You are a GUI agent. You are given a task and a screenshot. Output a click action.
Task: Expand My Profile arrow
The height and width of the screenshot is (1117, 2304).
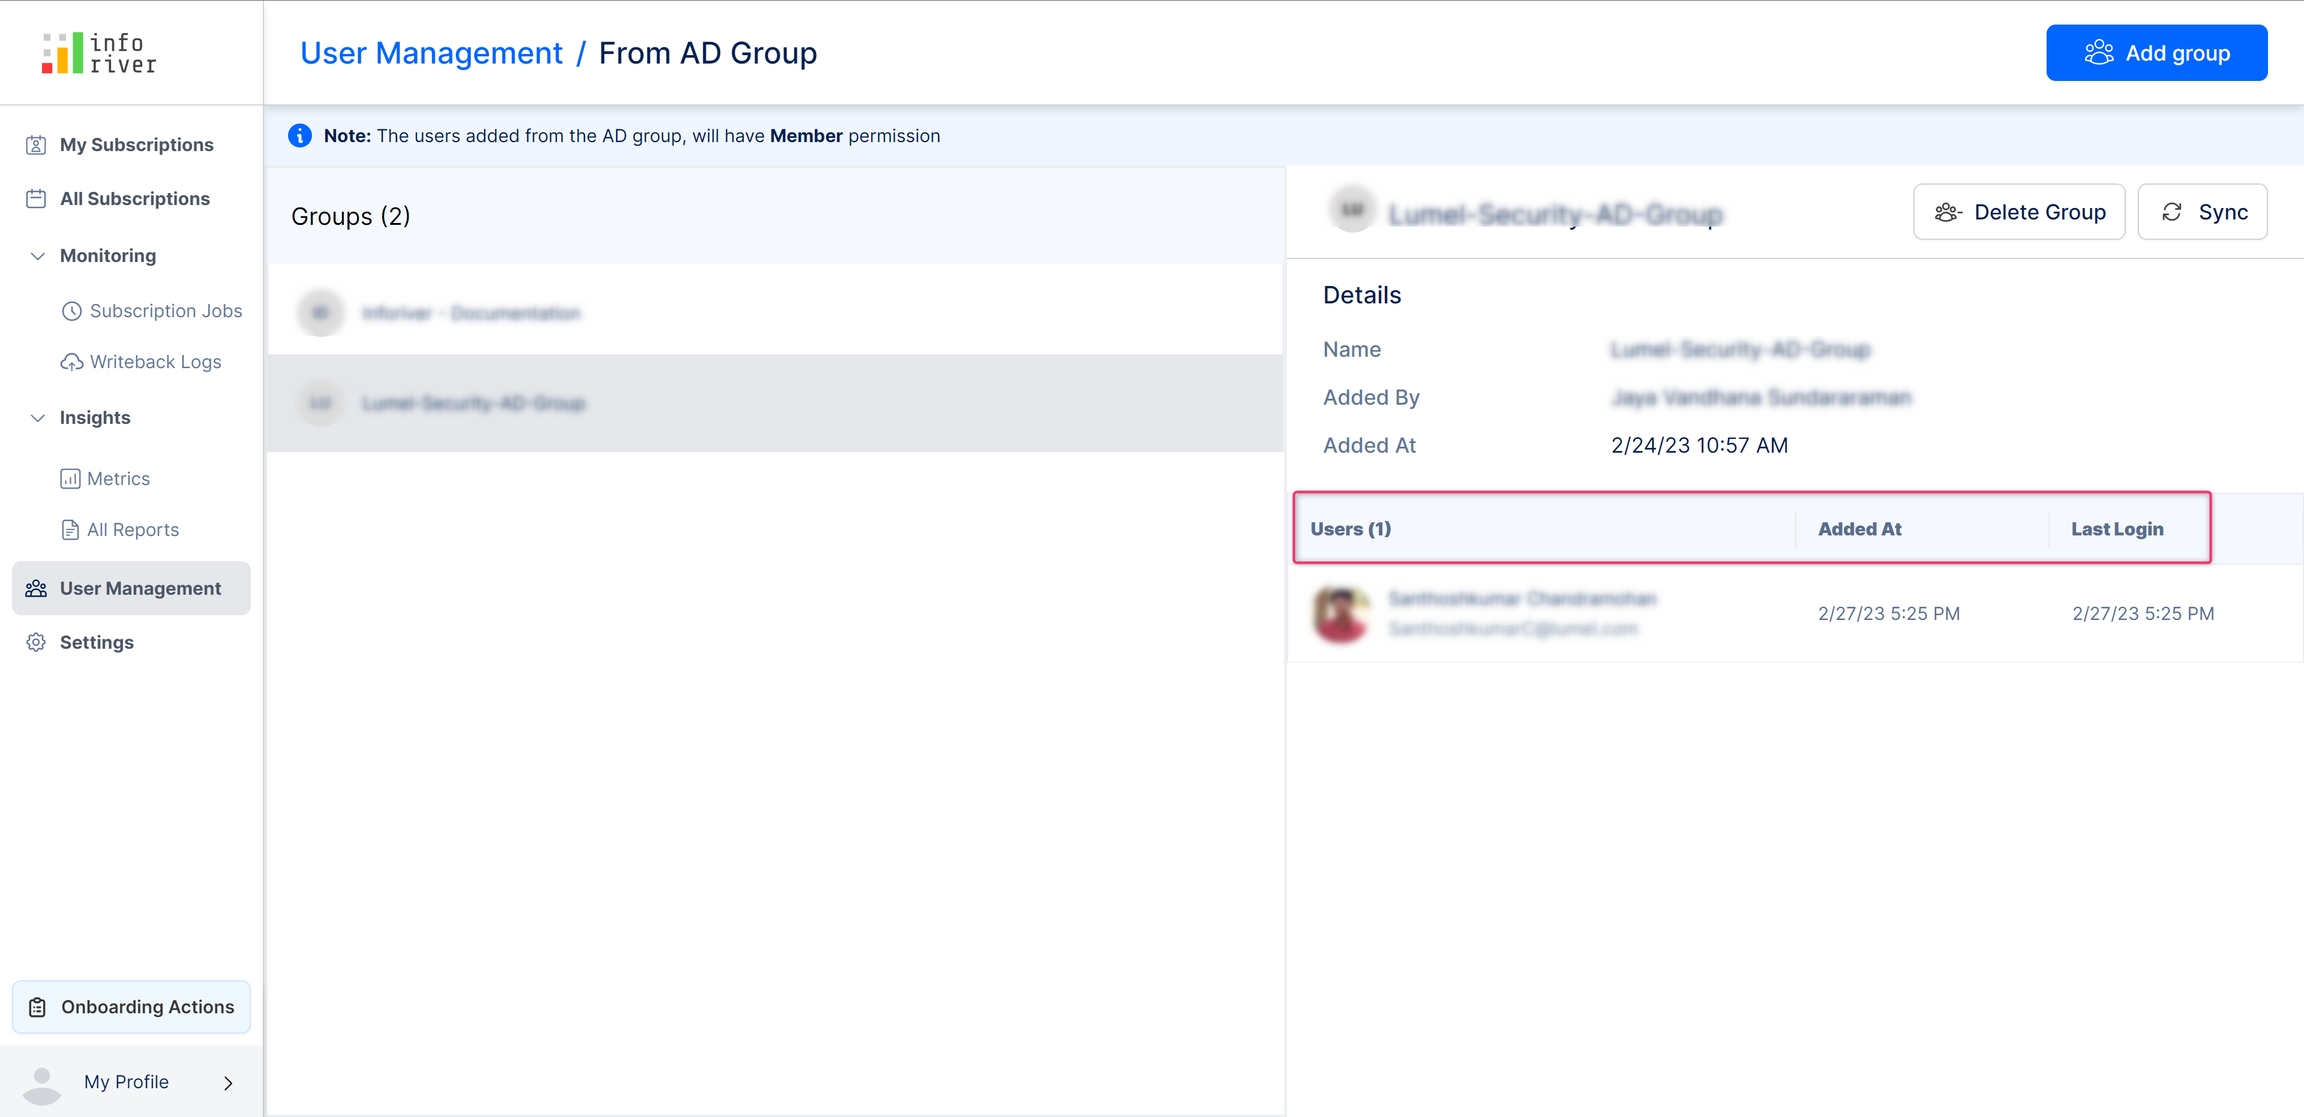(x=228, y=1083)
